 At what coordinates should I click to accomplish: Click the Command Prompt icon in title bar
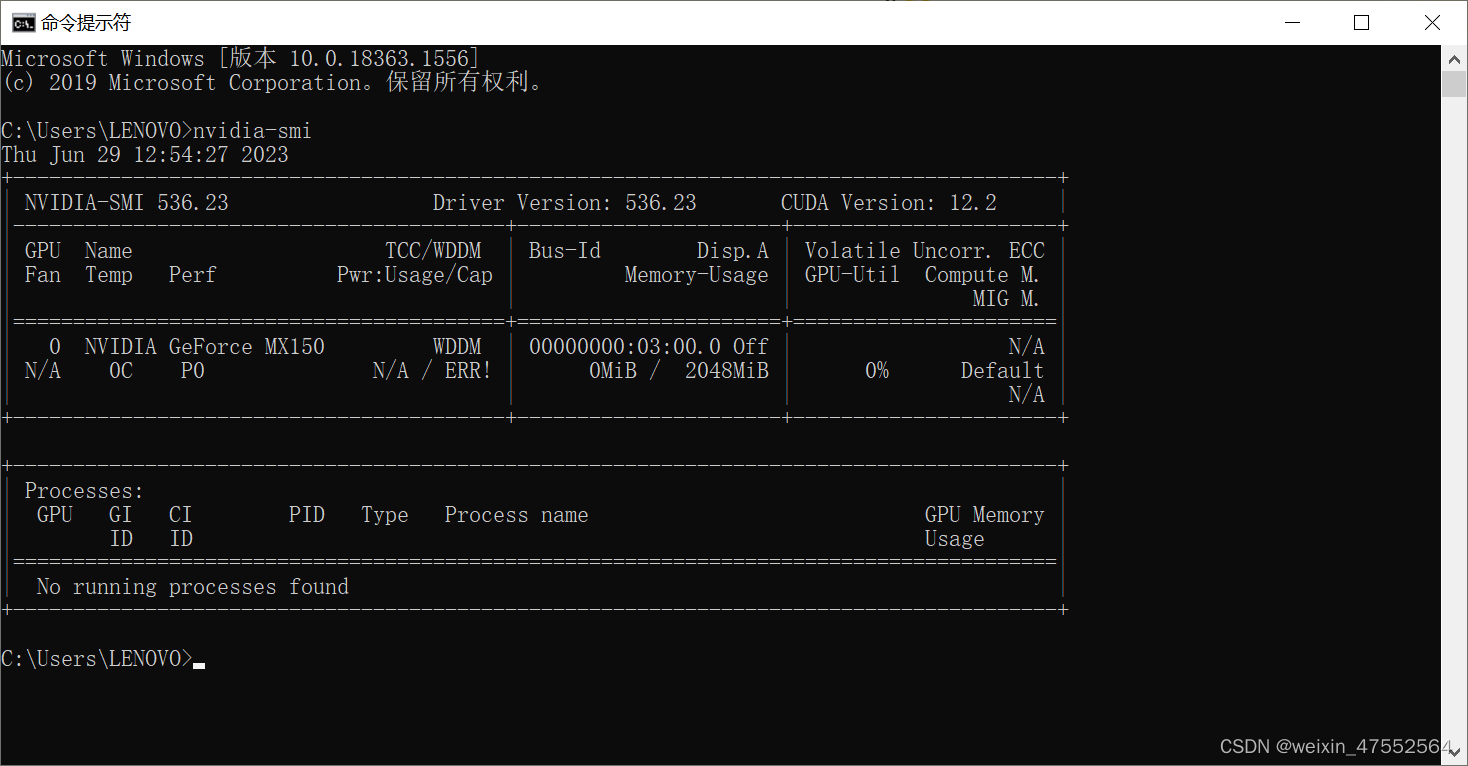[23, 22]
